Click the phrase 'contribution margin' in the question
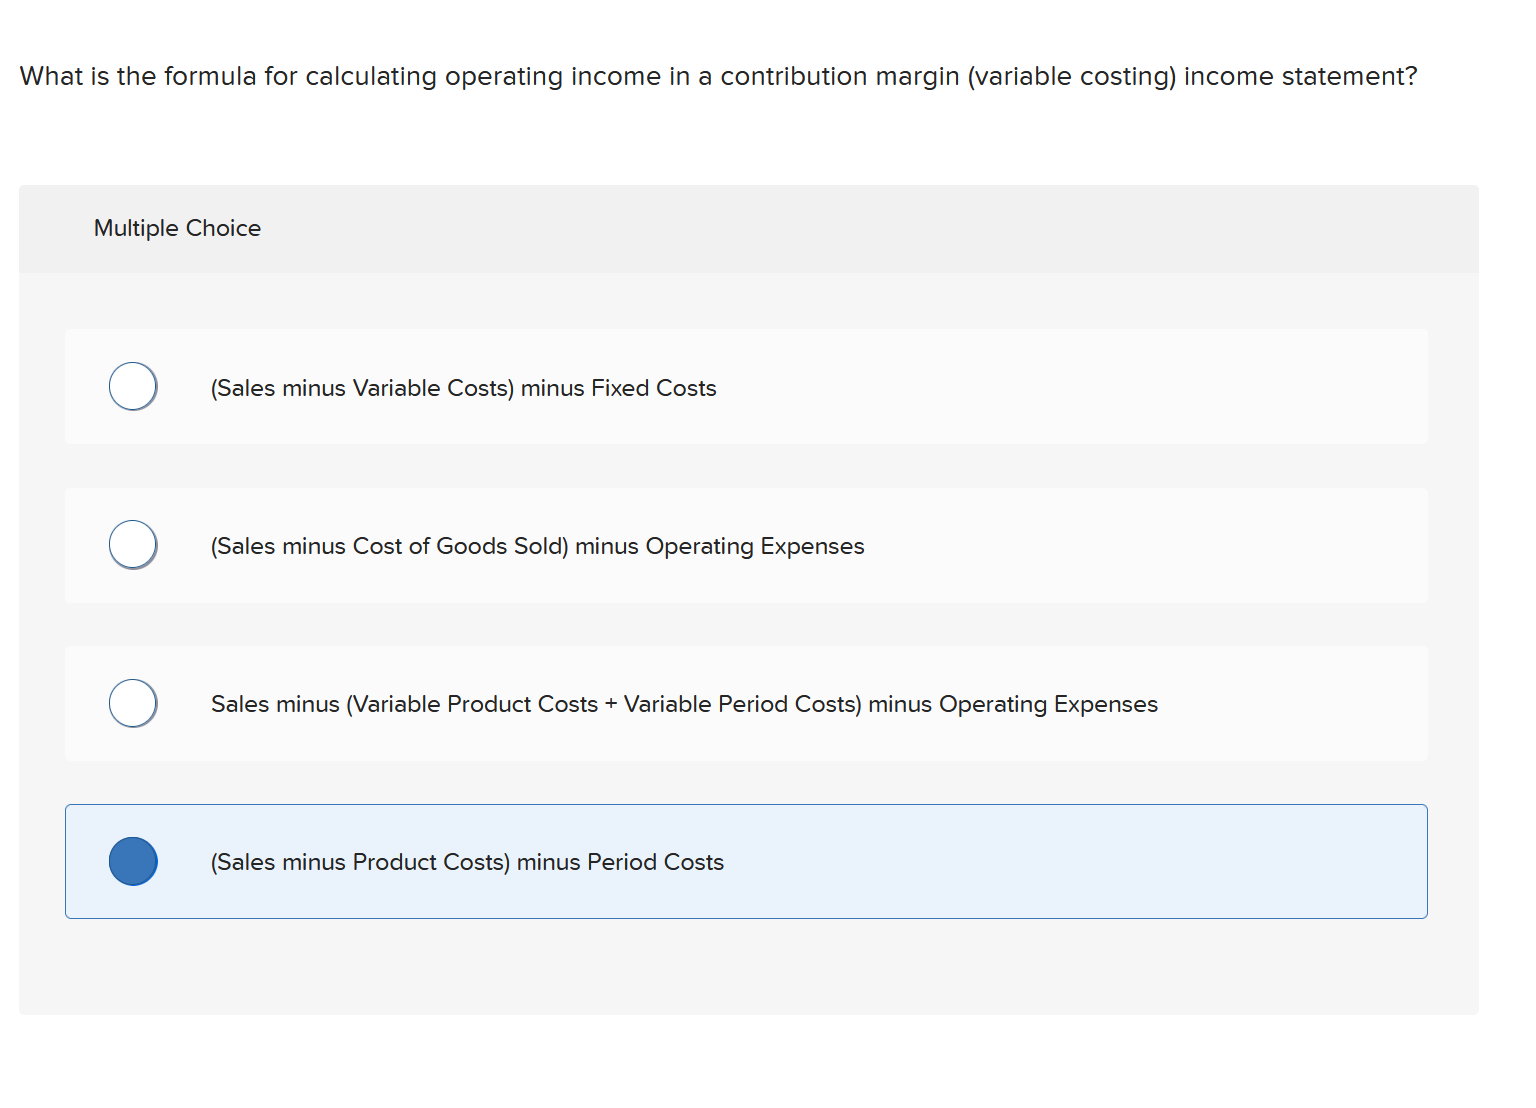The width and height of the screenshot is (1536, 1108). (x=840, y=76)
